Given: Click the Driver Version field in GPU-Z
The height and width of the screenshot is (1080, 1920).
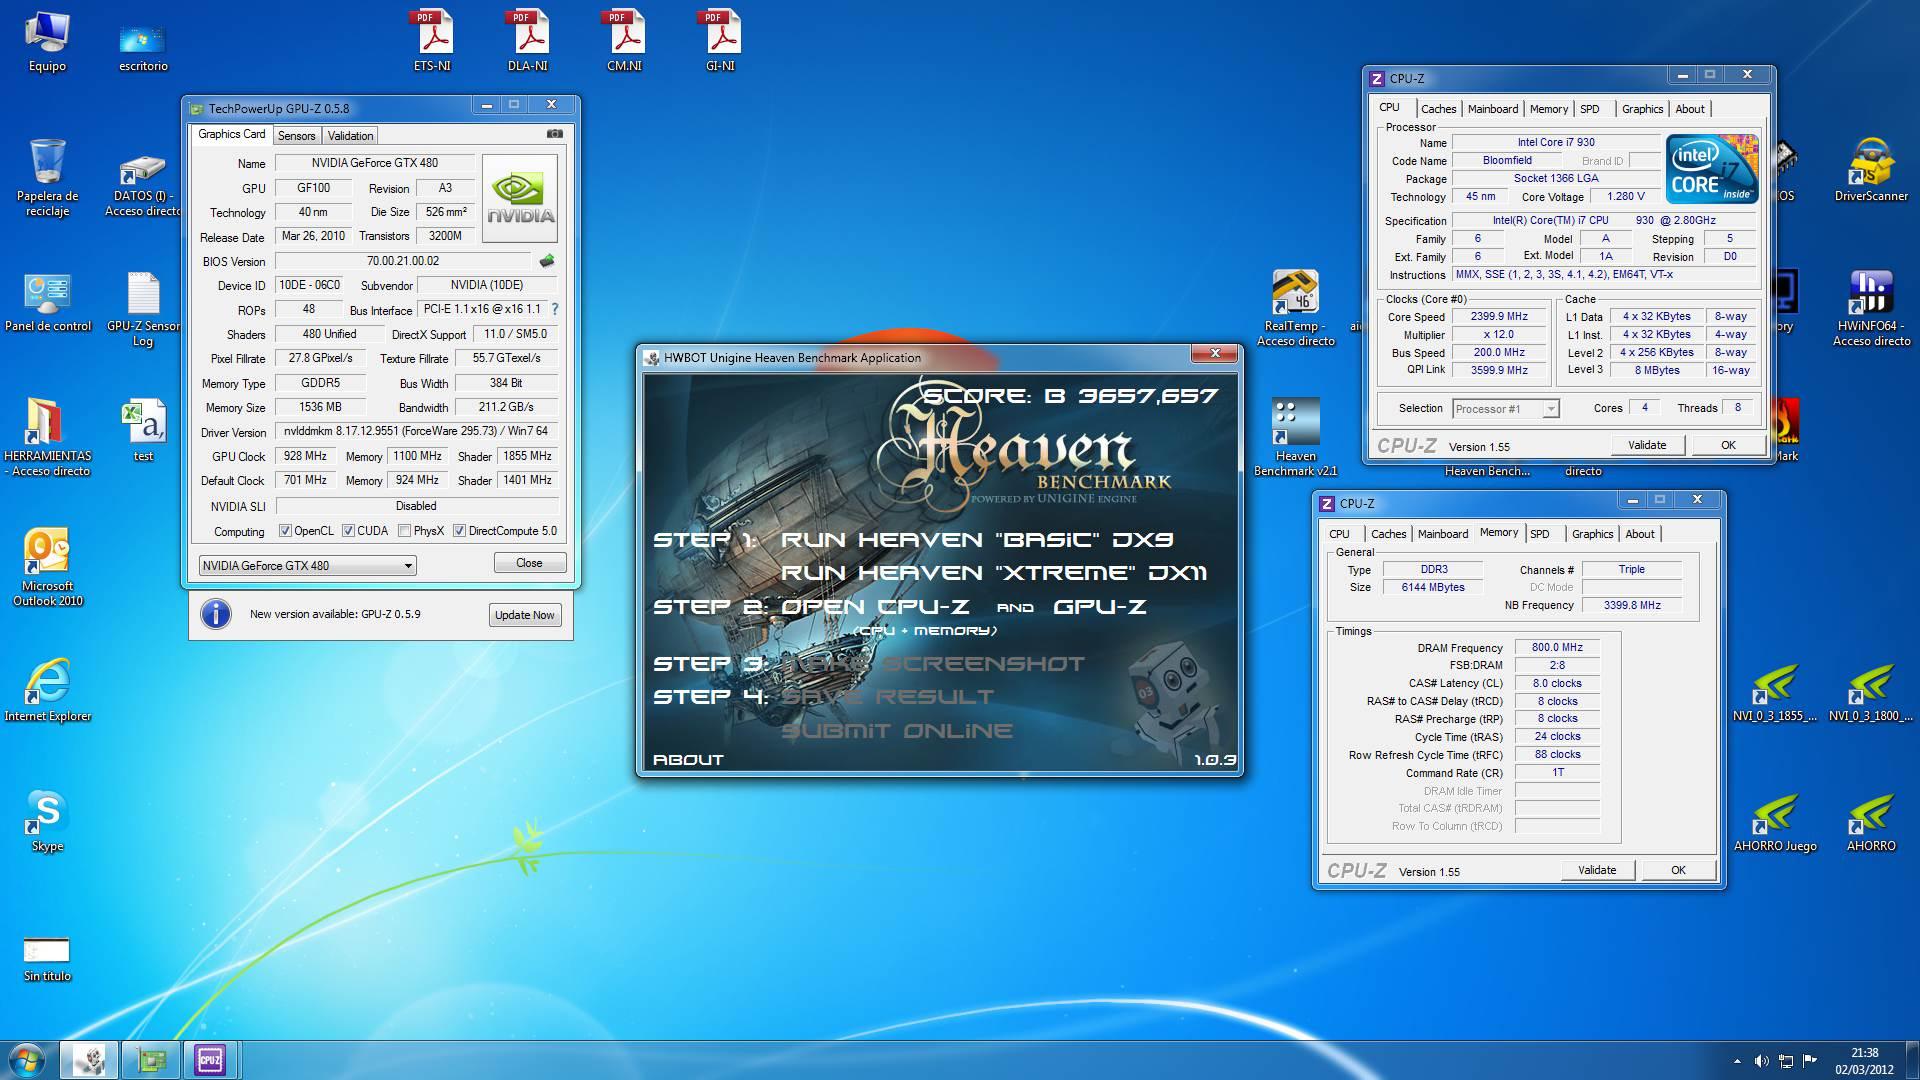Looking at the screenshot, I should pyautogui.click(x=416, y=432).
